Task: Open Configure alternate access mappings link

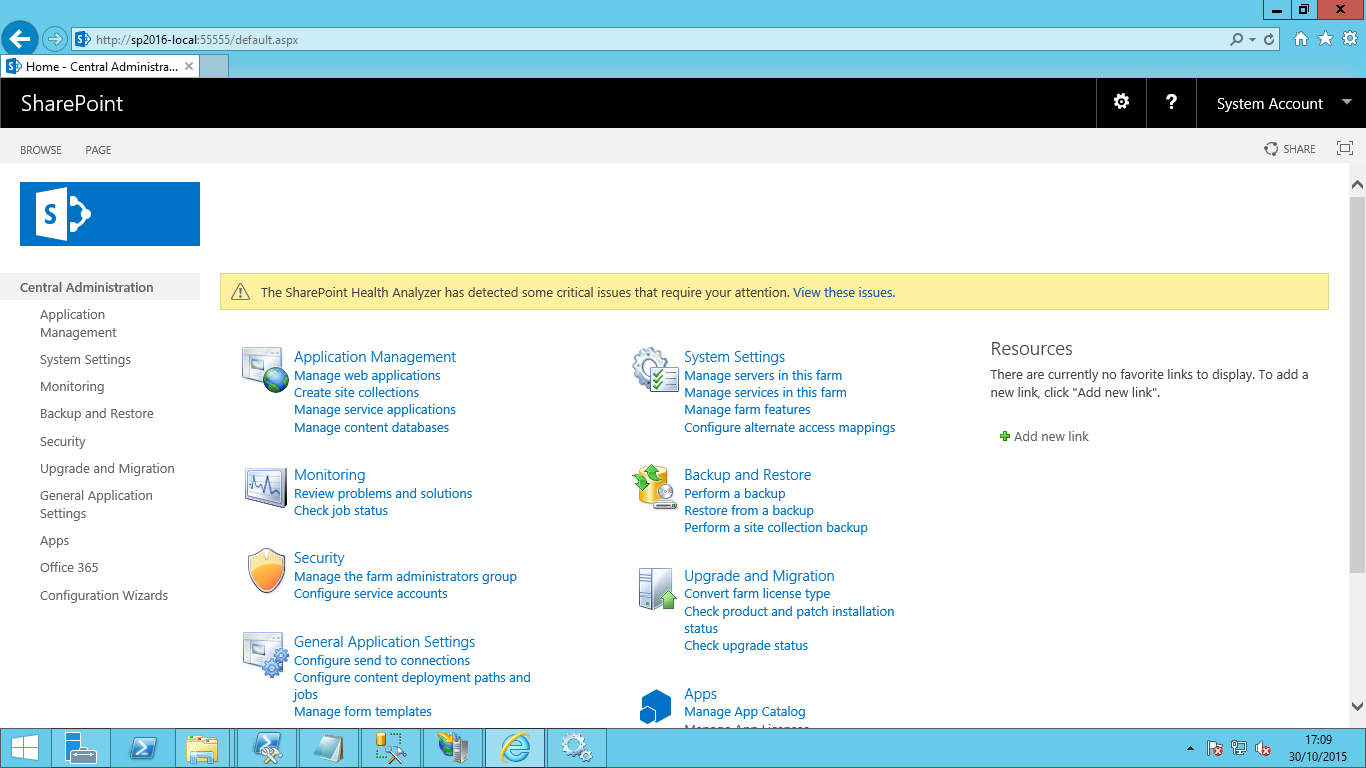Action: click(790, 428)
